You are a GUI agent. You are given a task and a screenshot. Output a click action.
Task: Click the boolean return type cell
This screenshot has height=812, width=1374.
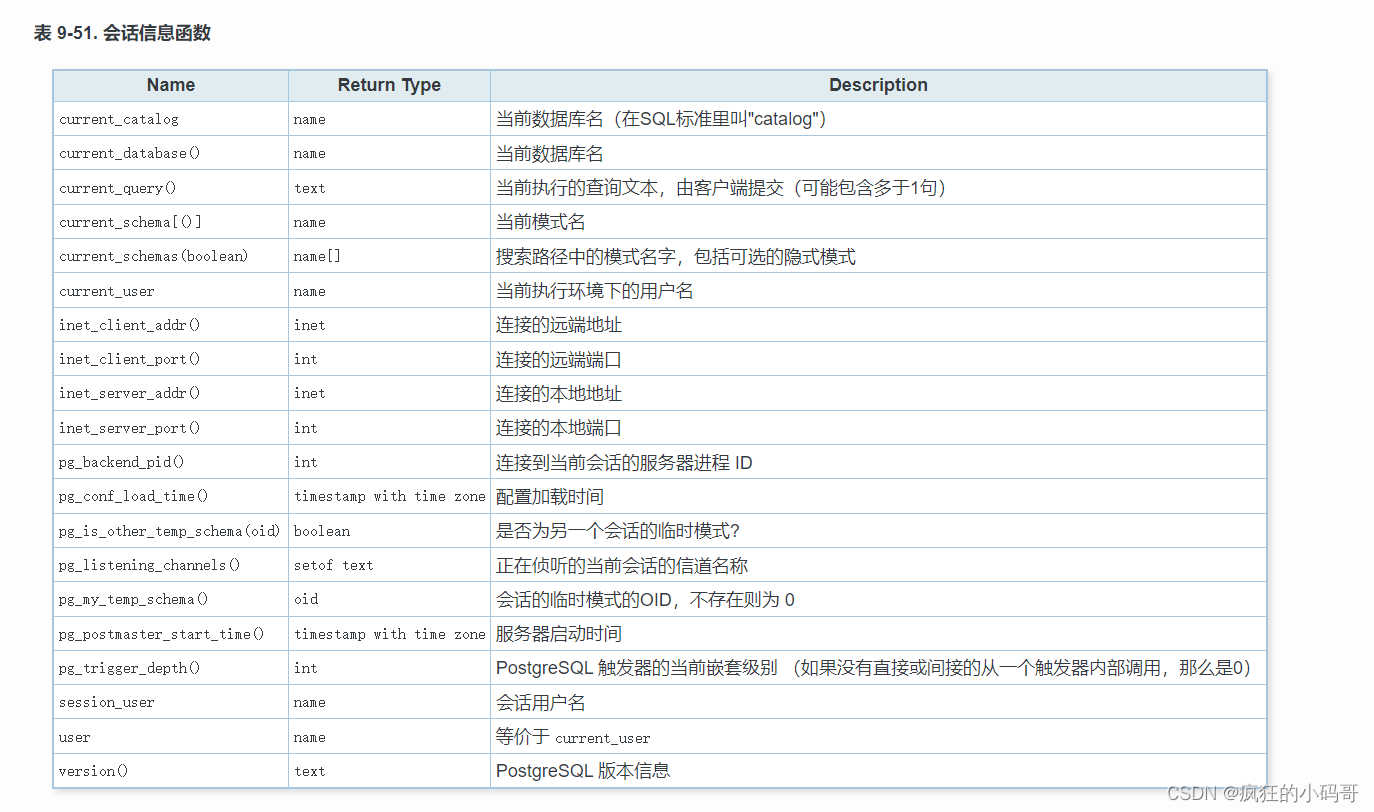(x=389, y=531)
